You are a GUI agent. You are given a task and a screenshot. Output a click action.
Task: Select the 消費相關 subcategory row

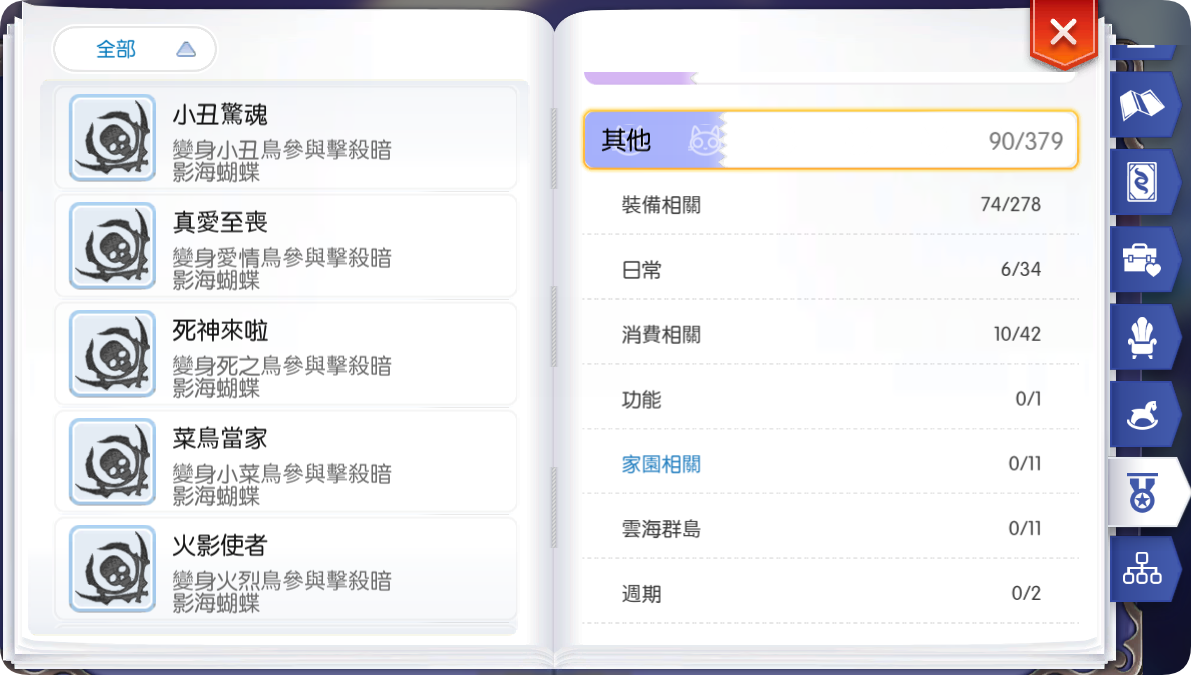(830, 334)
